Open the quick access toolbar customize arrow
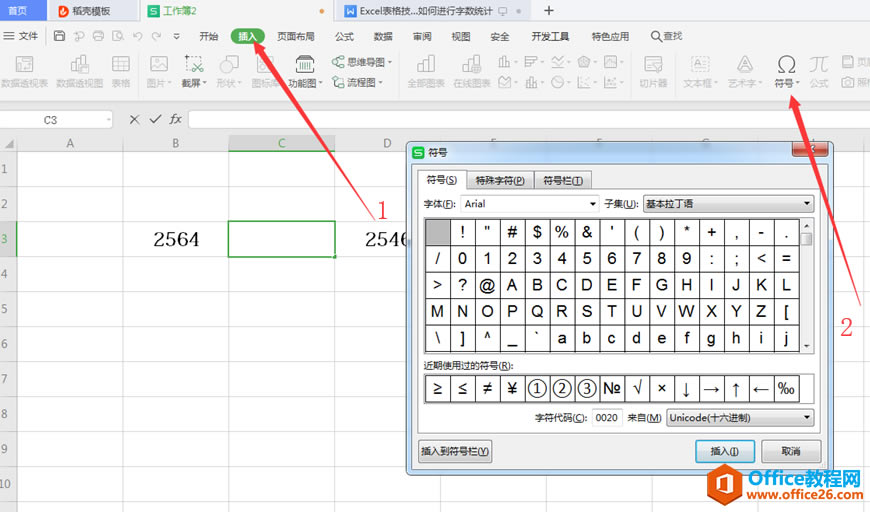Viewport: 870px width, 512px height. 176,37
